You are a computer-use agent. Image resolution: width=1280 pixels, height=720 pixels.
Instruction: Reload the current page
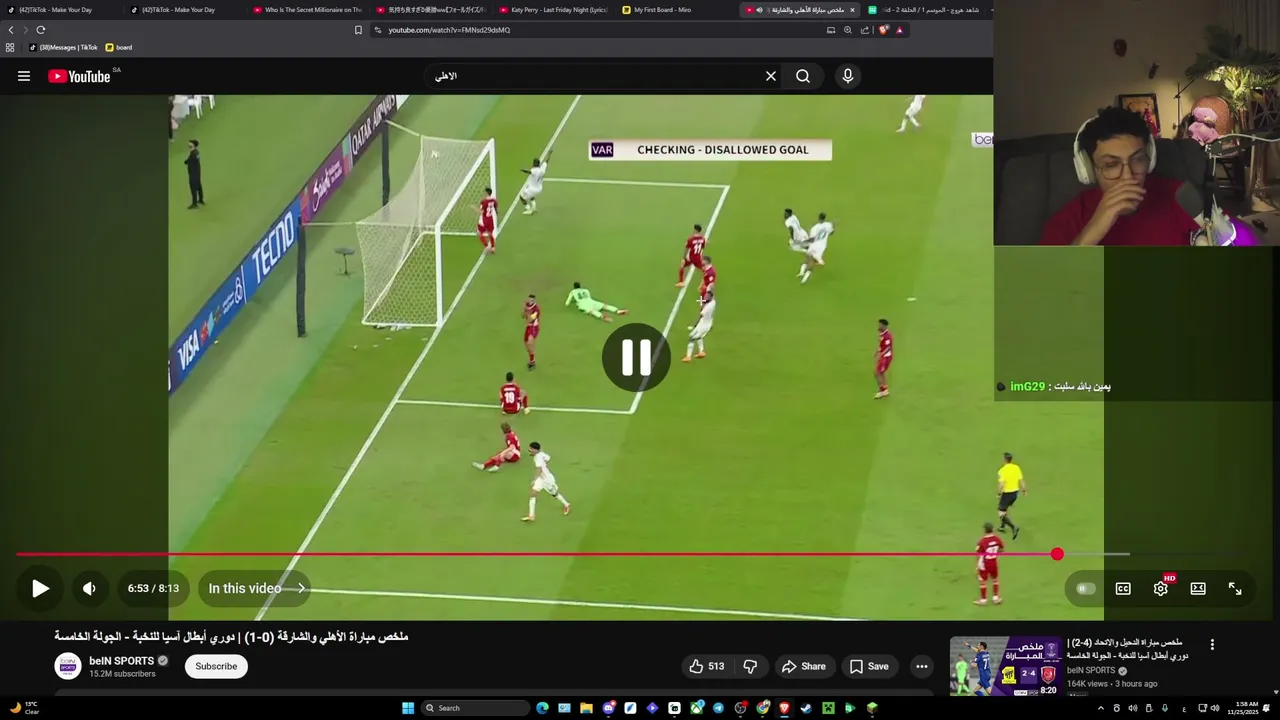pos(40,30)
